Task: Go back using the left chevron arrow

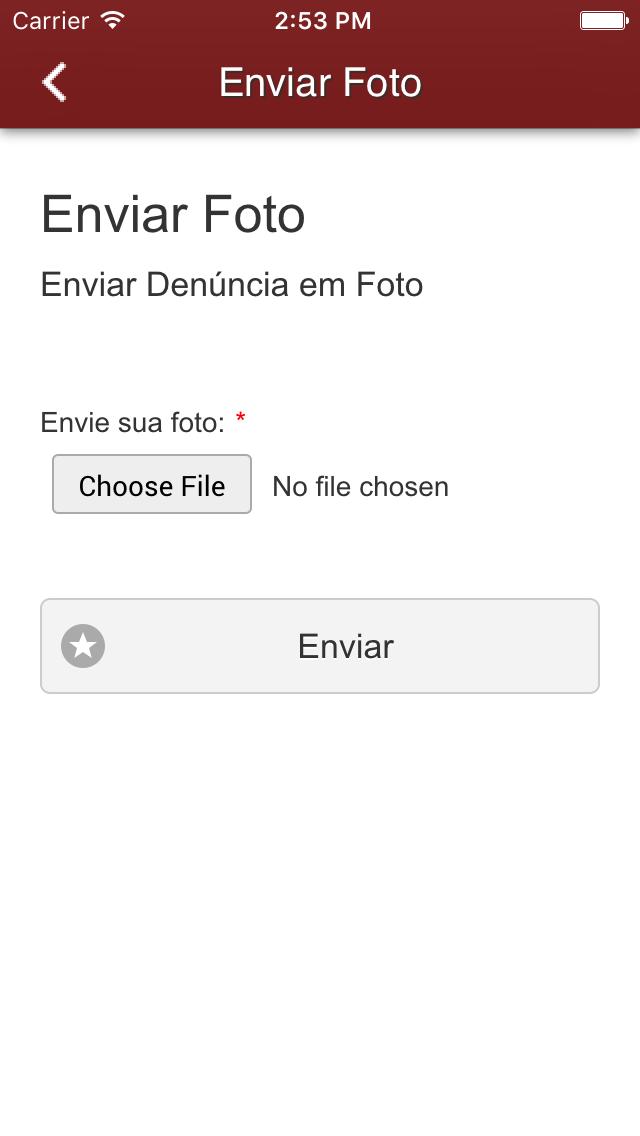Action: pyautogui.click(x=54, y=82)
